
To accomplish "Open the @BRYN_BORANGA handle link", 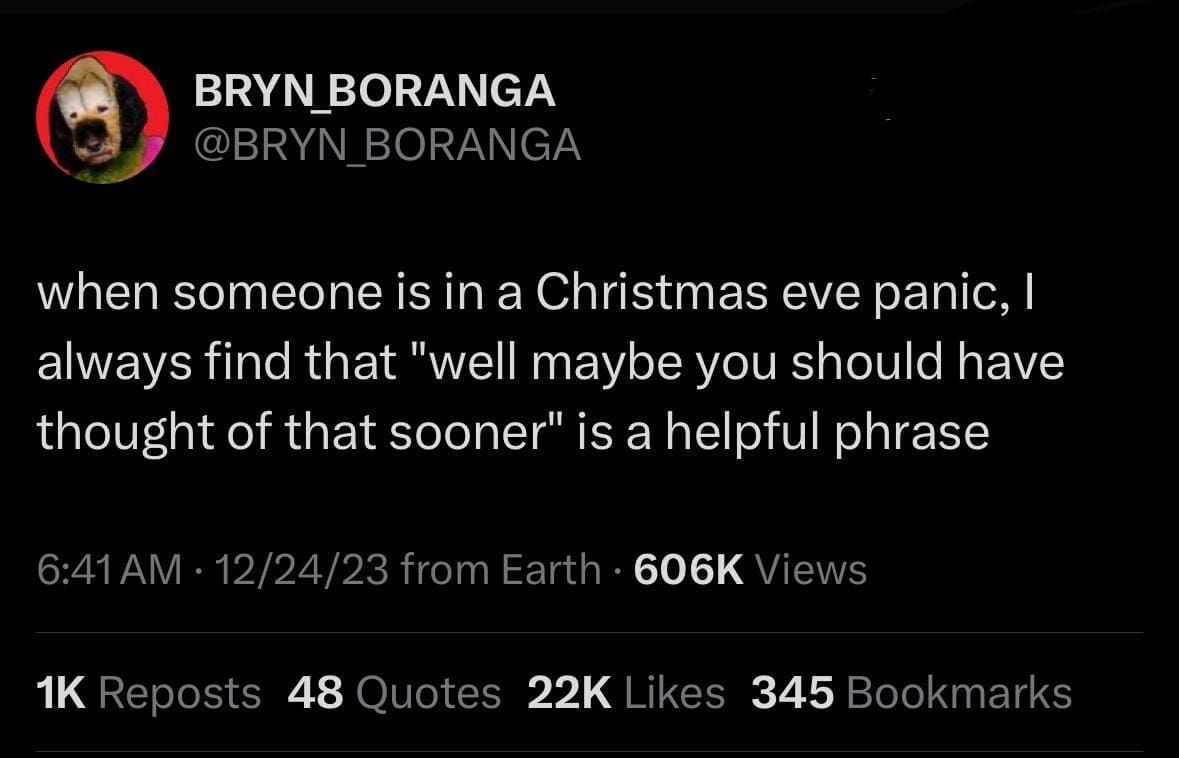I will point(386,145).
